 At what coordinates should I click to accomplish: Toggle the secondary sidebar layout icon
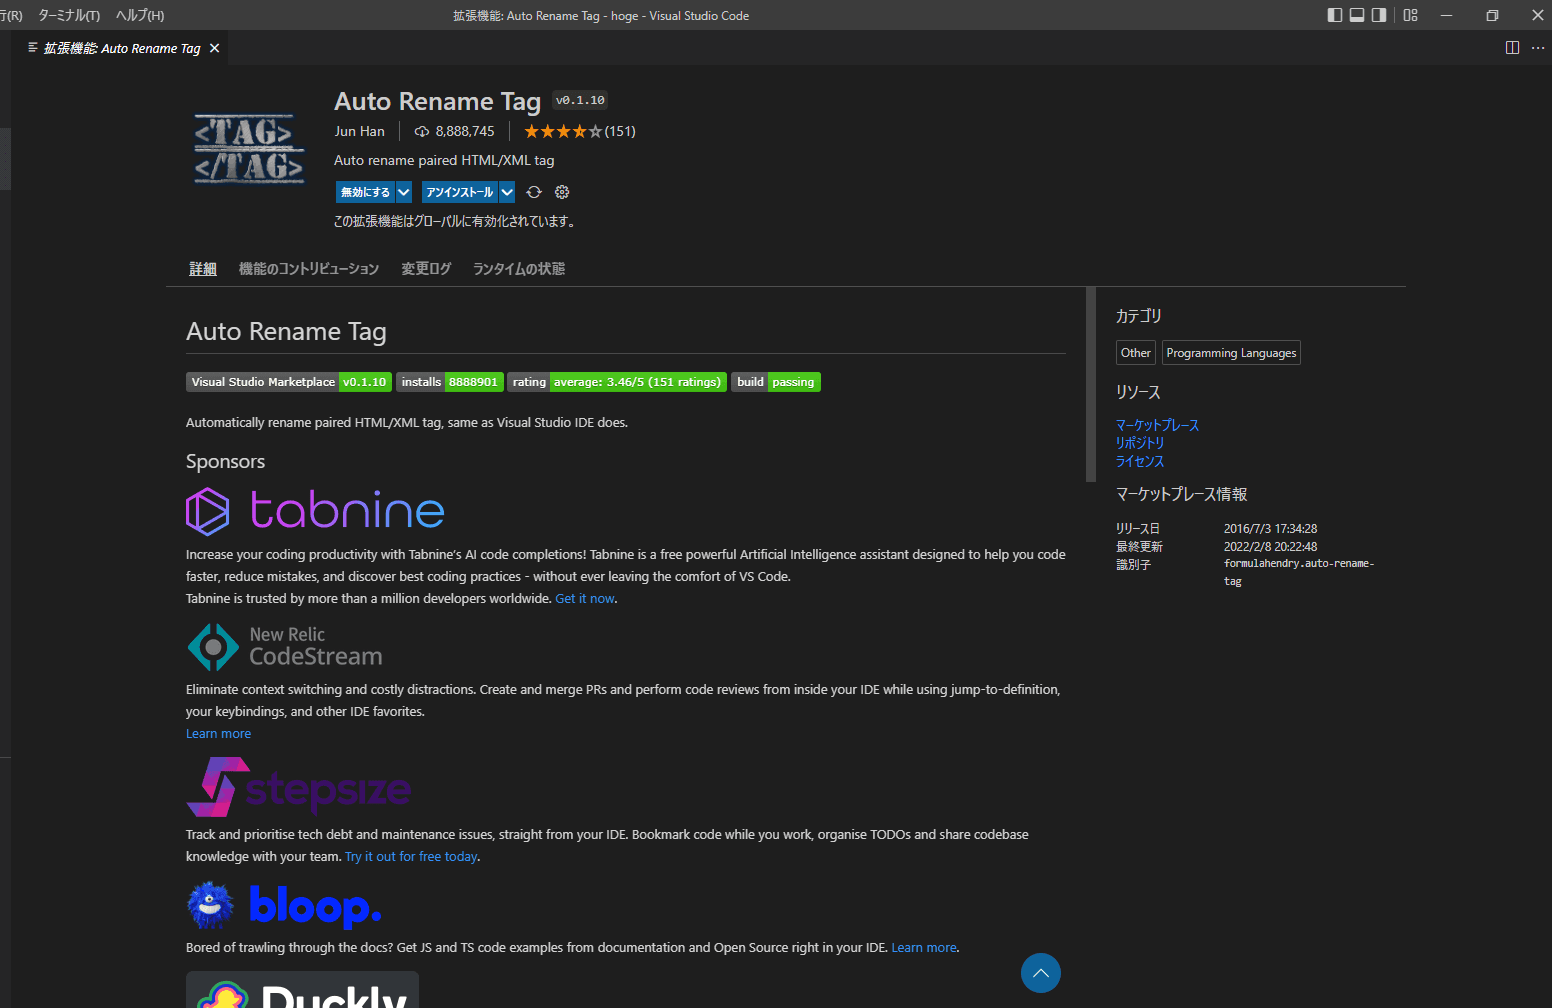1379,15
